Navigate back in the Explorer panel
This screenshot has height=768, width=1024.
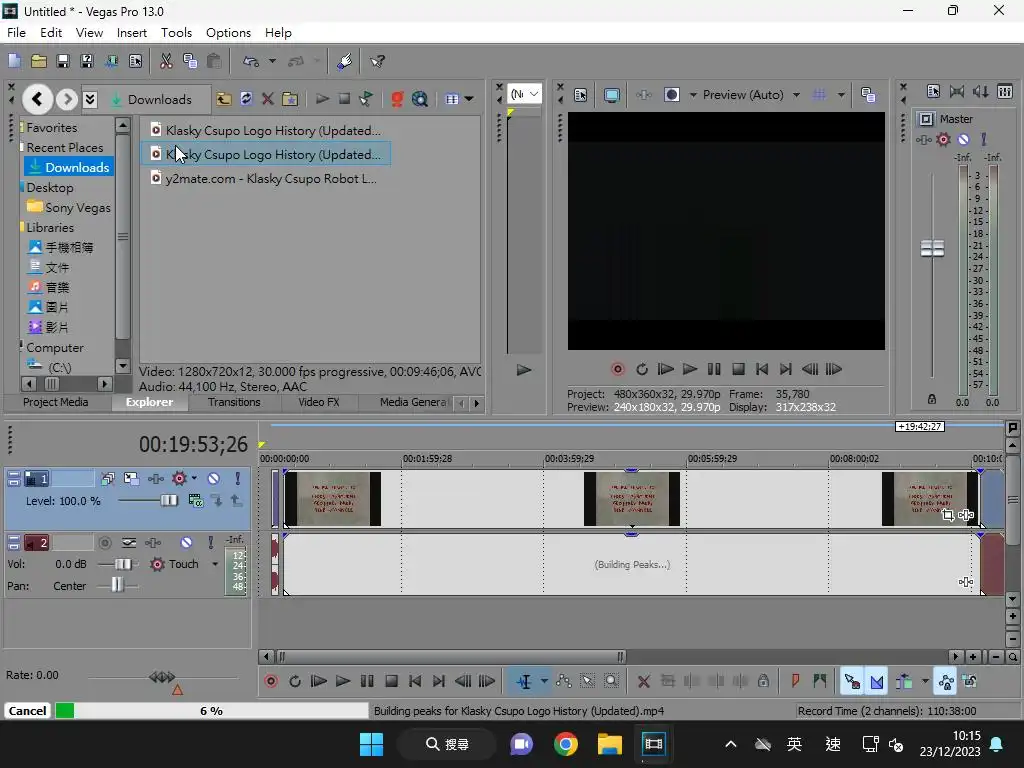point(37,99)
